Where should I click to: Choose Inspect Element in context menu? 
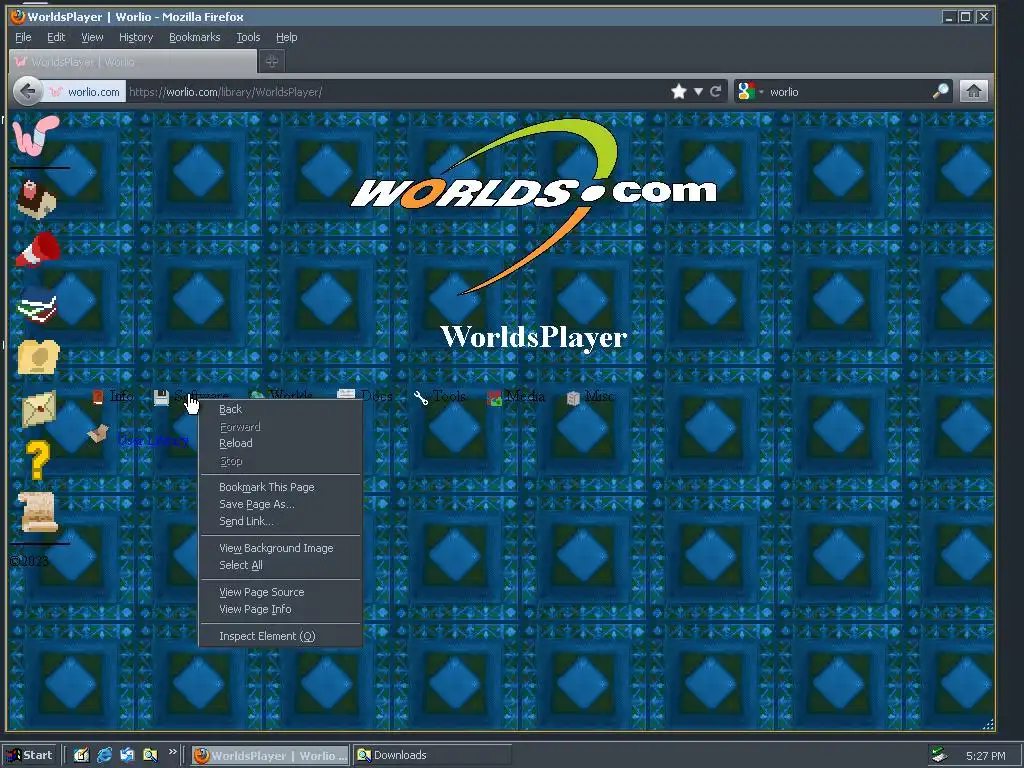[280, 636]
